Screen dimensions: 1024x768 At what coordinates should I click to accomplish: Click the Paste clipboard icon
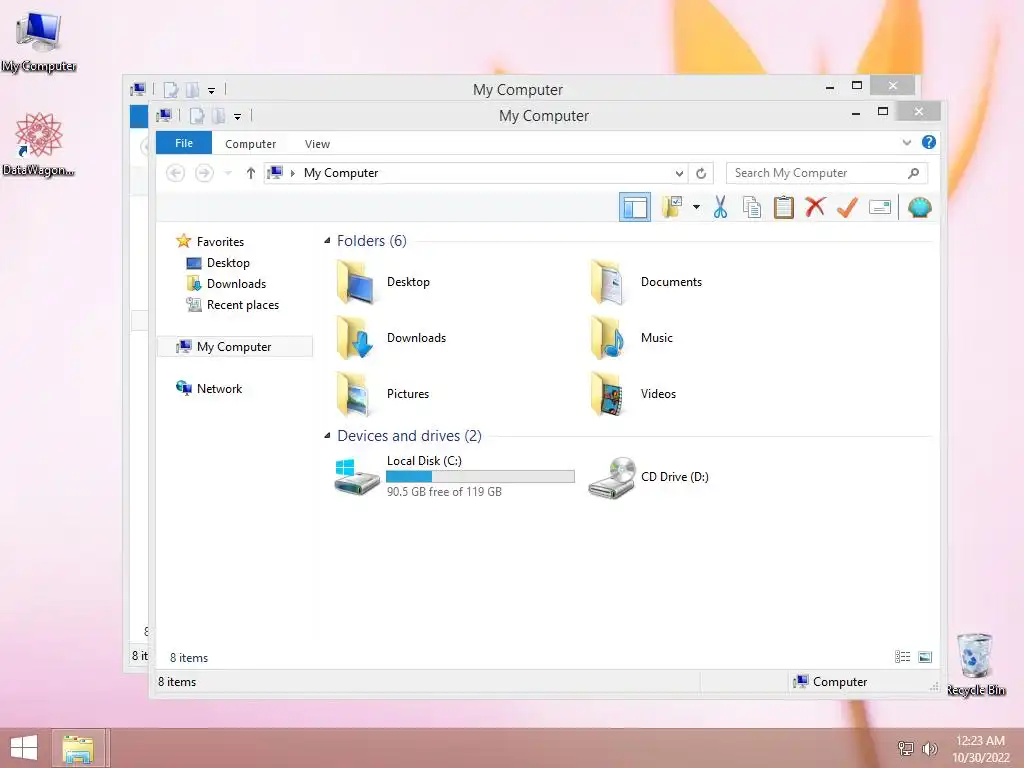(x=784, y=208)
